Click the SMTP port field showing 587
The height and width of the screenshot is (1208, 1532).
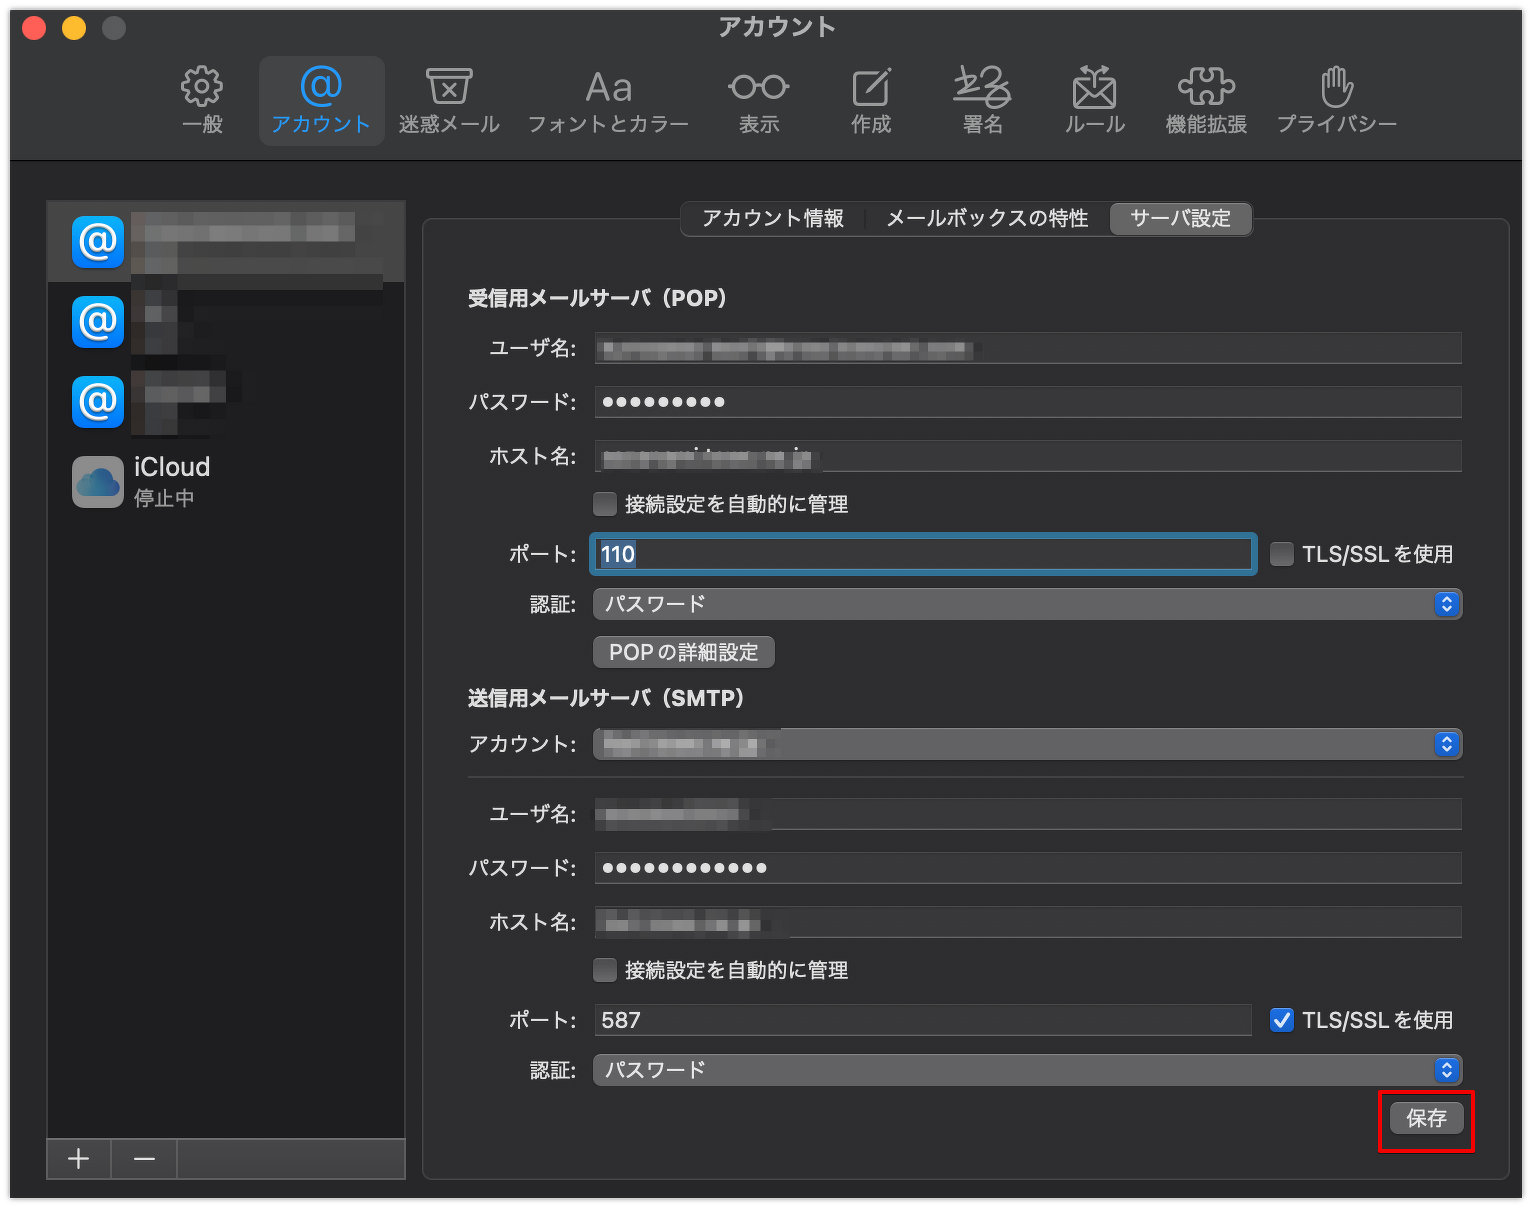tap(922, 1020)
